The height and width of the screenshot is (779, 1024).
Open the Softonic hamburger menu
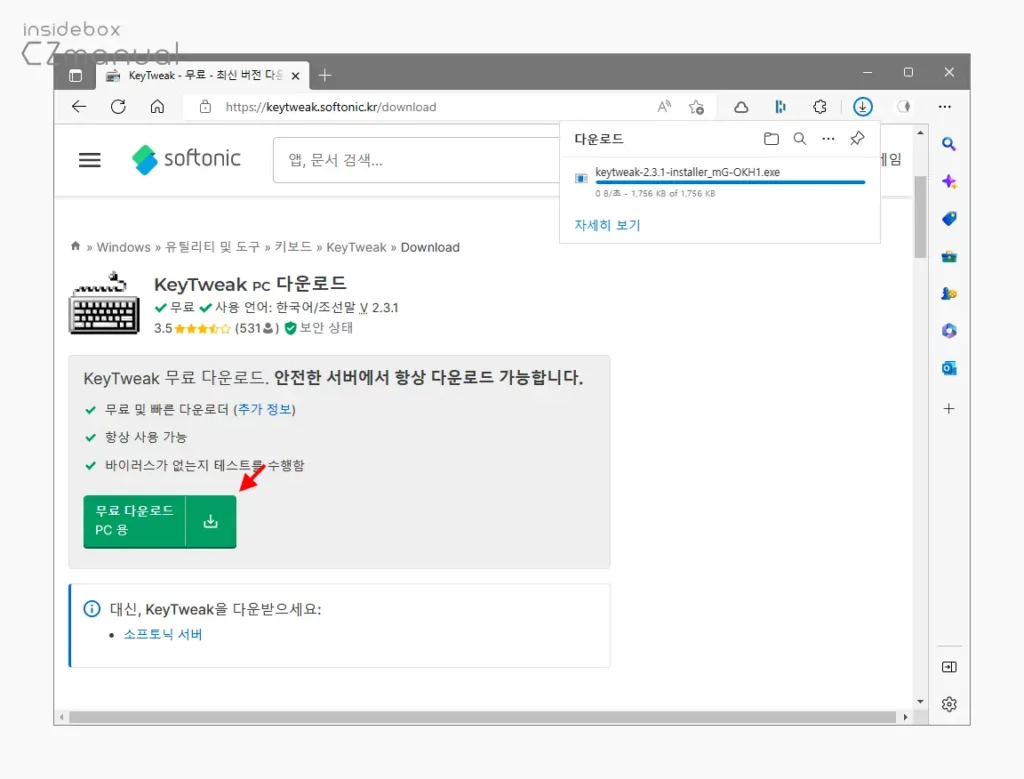pyautogui.click(x=89, y=159)
